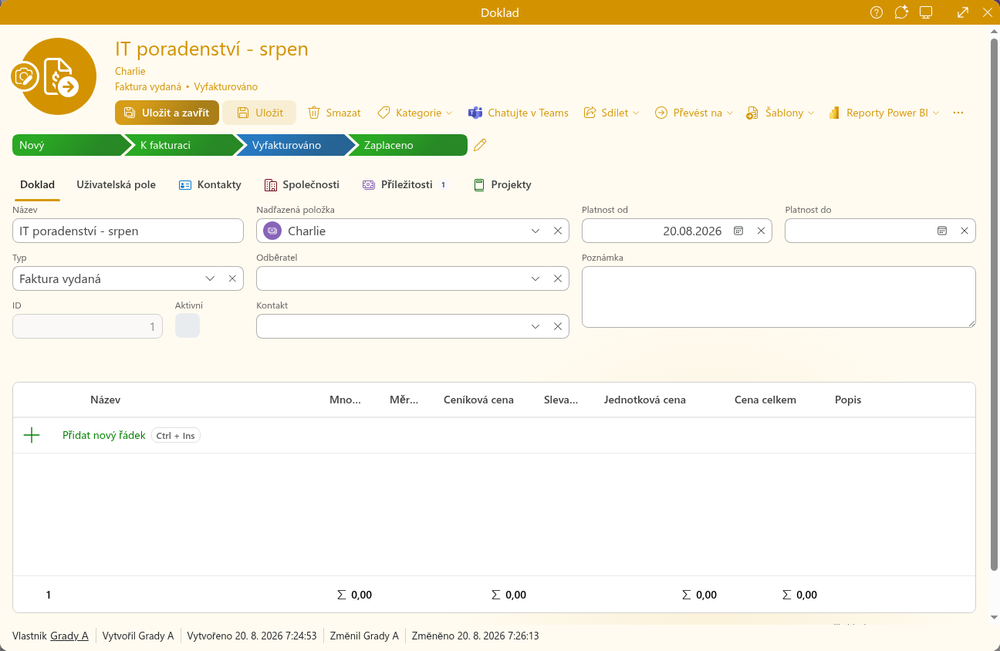Open the Šablony dropdown menu

(781, 113)
